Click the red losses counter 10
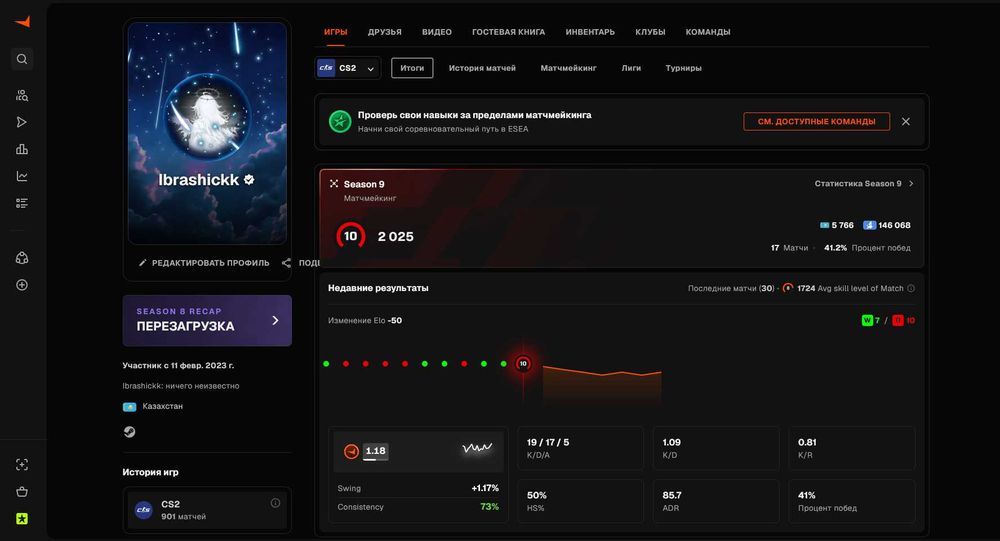 point(904,320)
